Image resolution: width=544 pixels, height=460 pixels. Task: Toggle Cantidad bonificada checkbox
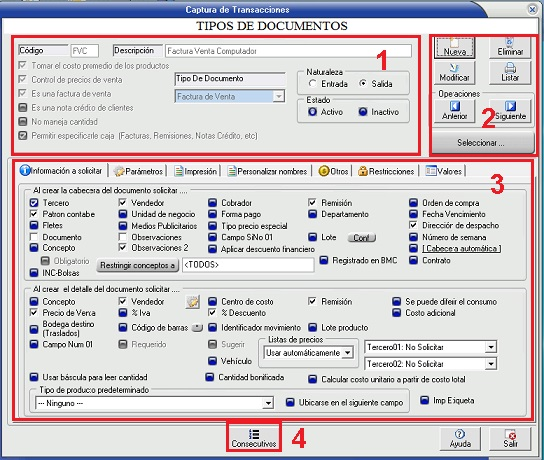[x=210, y=377]
